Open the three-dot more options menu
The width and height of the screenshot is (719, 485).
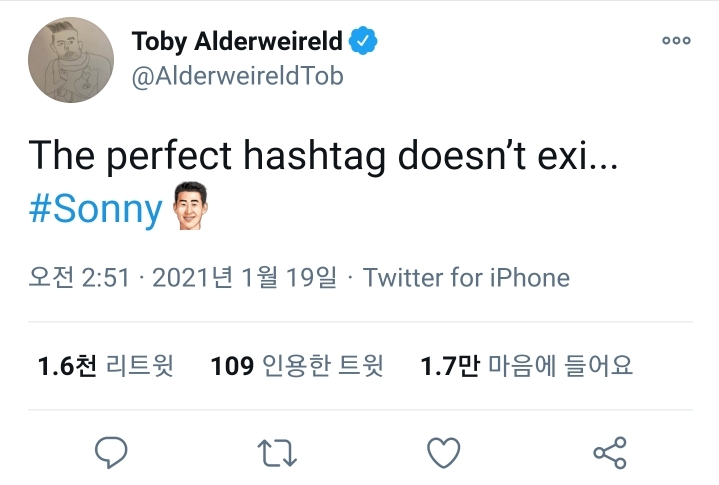(676, 41)
